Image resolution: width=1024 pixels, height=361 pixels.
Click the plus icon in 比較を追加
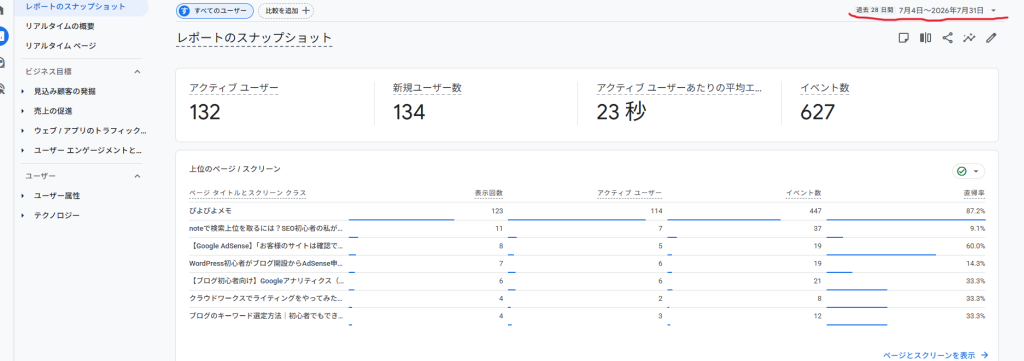tap(306, 11)
